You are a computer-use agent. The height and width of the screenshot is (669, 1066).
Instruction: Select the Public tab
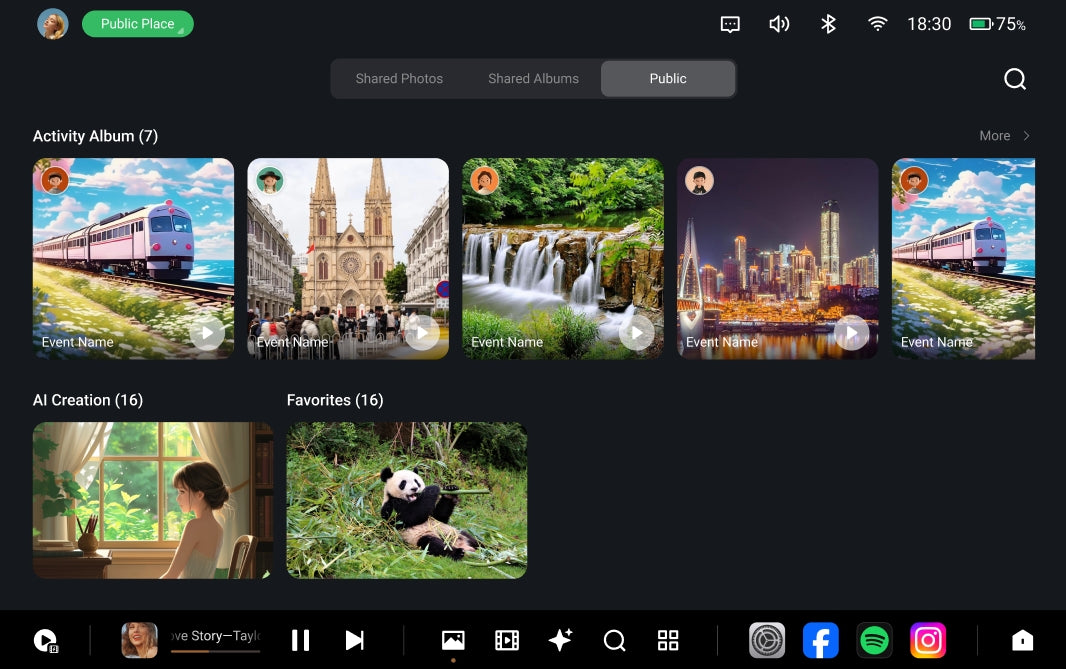point(668,79)
